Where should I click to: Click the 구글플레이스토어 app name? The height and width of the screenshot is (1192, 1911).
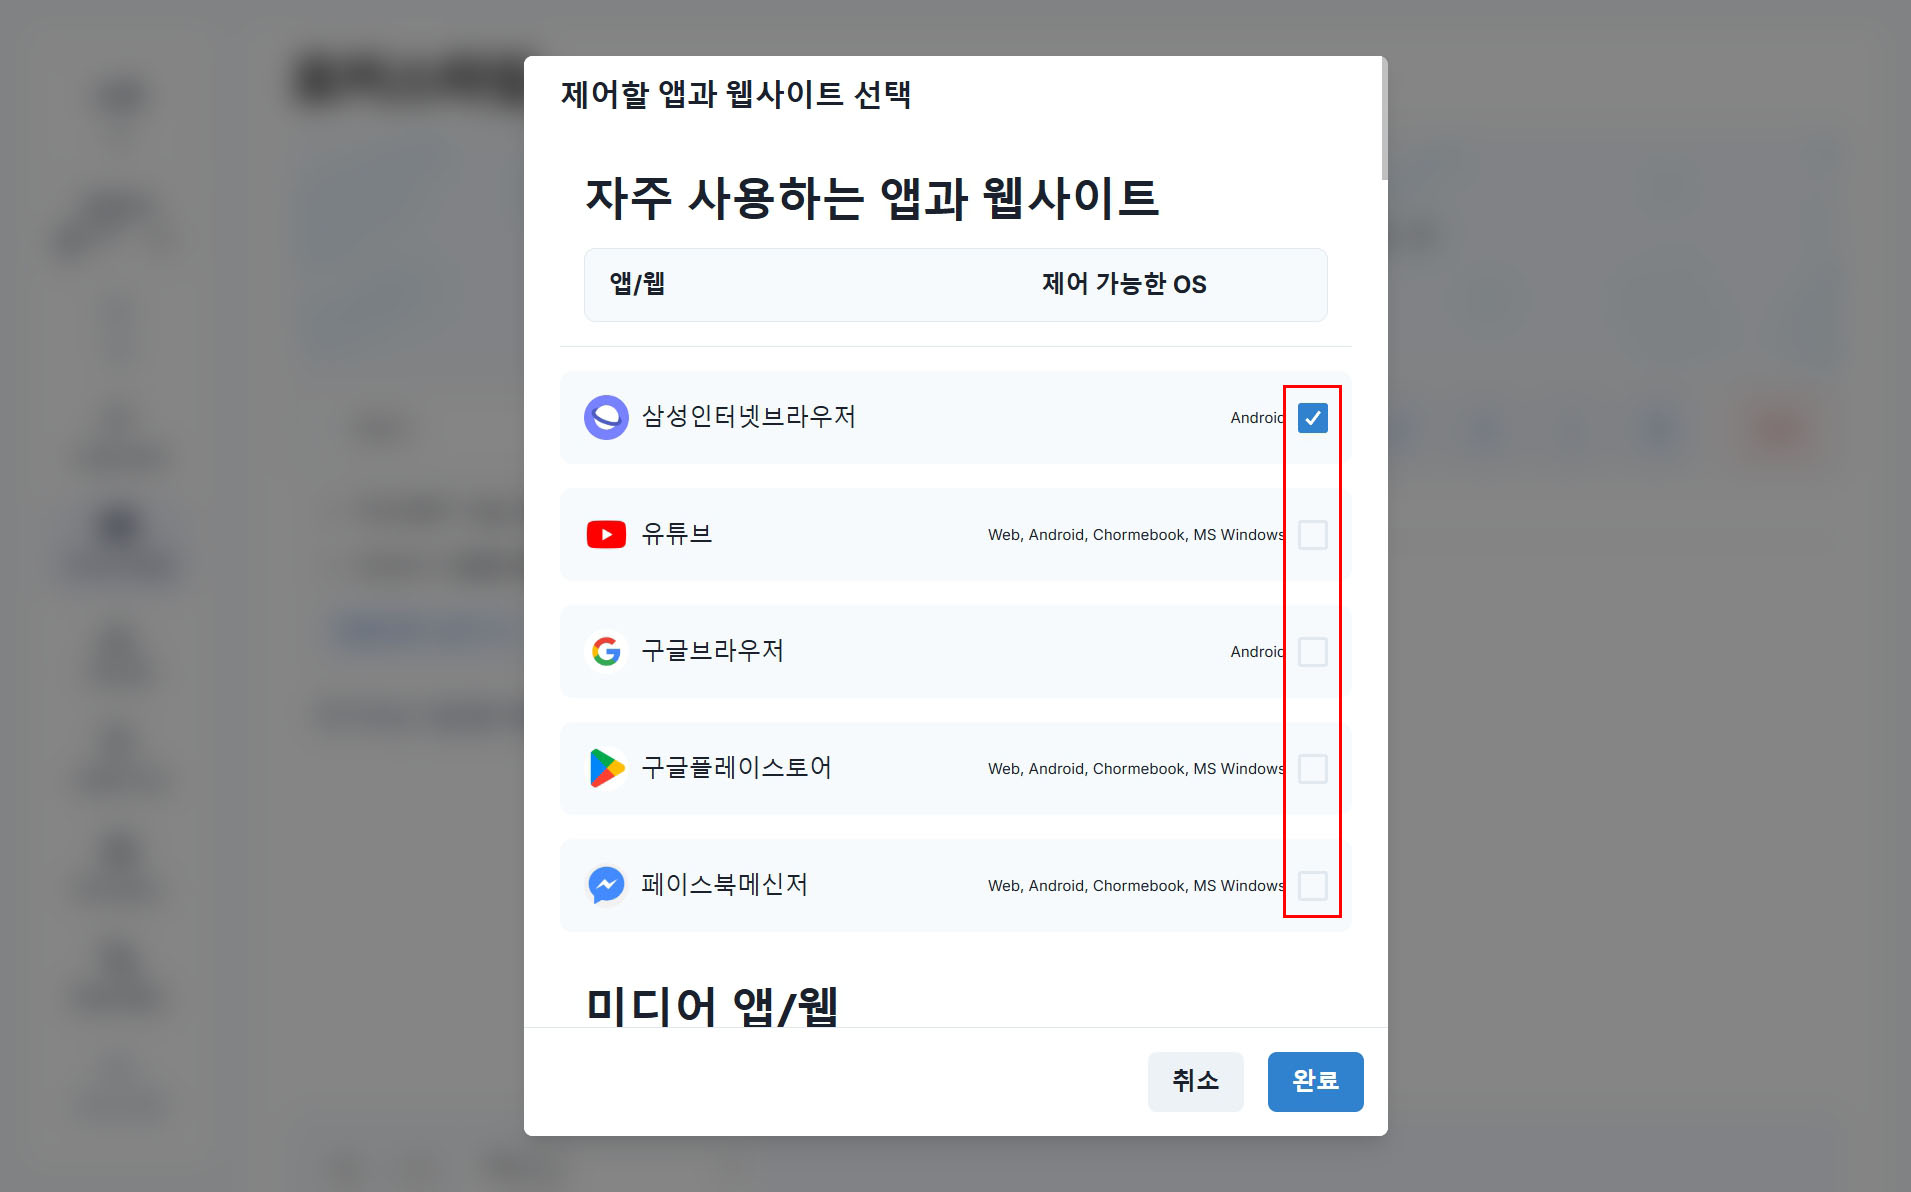[x=736, y=768]
